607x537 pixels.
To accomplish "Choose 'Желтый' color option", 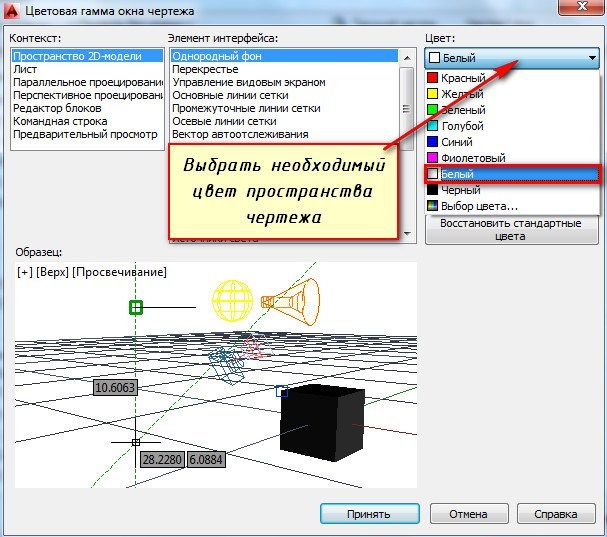I will tap(513, 94).
